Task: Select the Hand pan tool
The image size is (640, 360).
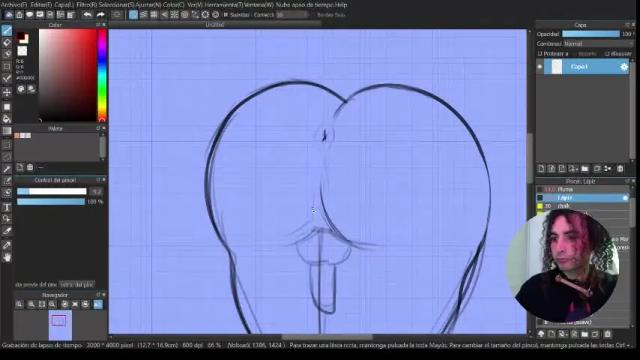Action: click(x=7, y=258)
